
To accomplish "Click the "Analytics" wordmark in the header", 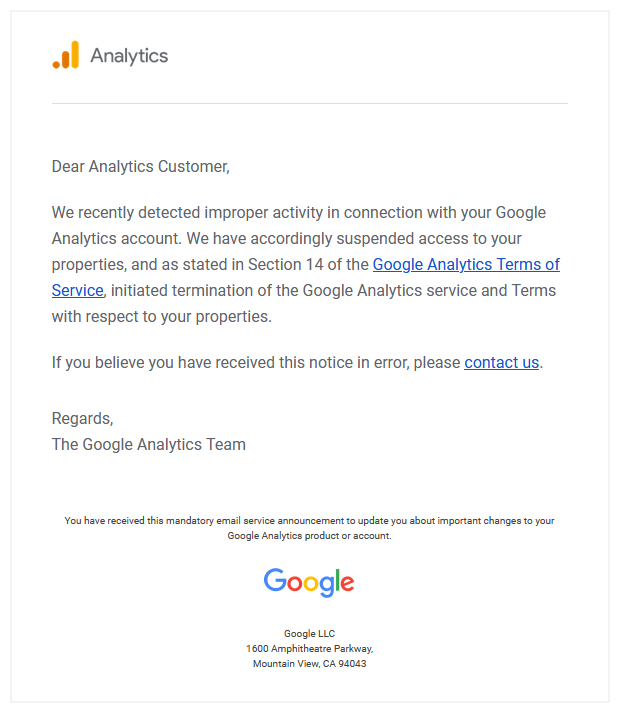I will coord(129,56).
